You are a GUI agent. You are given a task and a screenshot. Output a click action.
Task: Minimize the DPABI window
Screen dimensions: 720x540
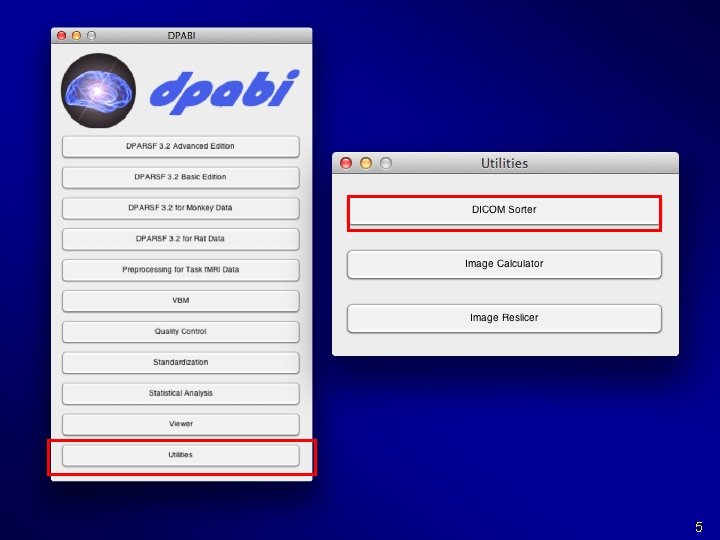coord(77,35)
